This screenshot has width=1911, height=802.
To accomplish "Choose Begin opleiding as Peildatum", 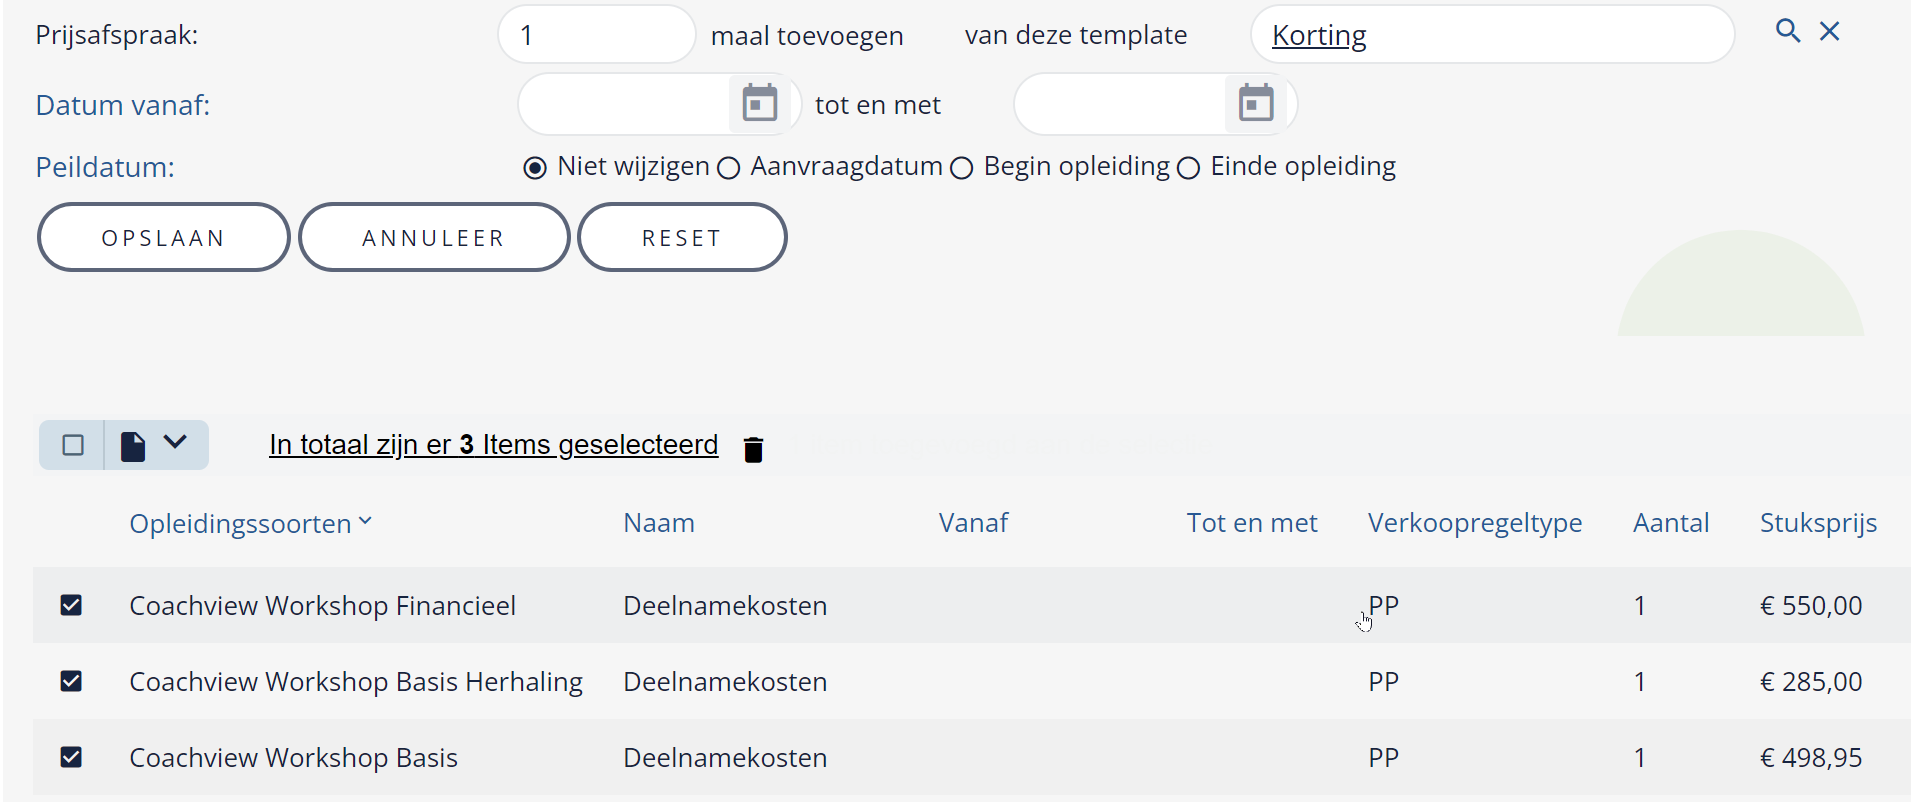I will point(962,168).
